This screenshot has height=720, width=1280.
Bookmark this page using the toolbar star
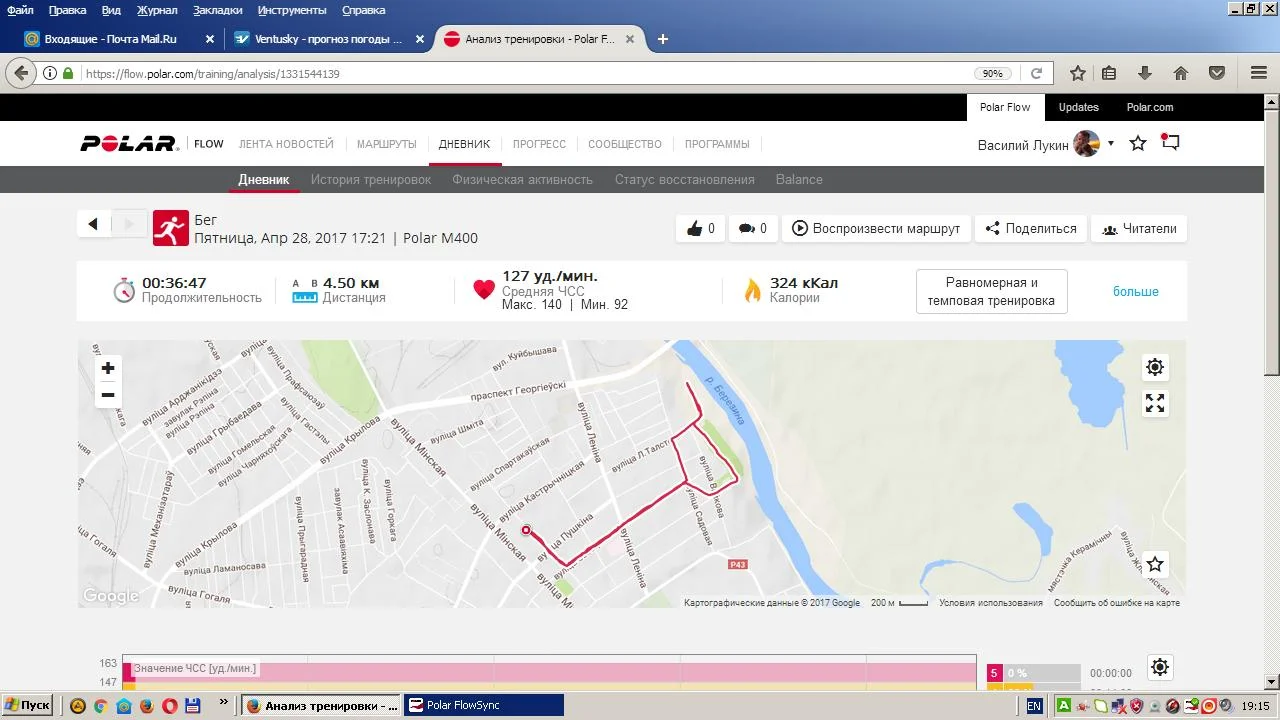click(x=1078, y=73)
